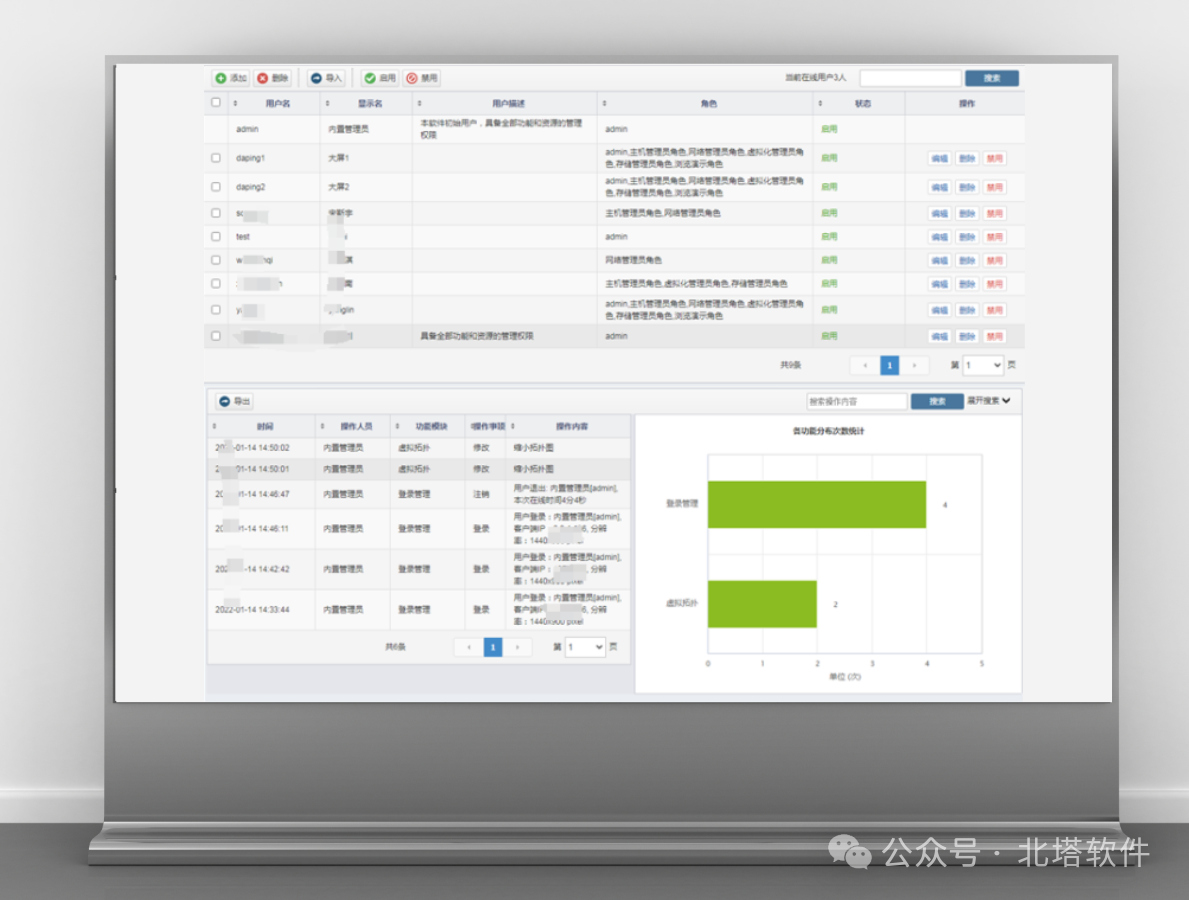This screenshot has width=1189, height=900.
Task: Click the green 启用 (Enable) toolbar icon
Action: [370, 78]
